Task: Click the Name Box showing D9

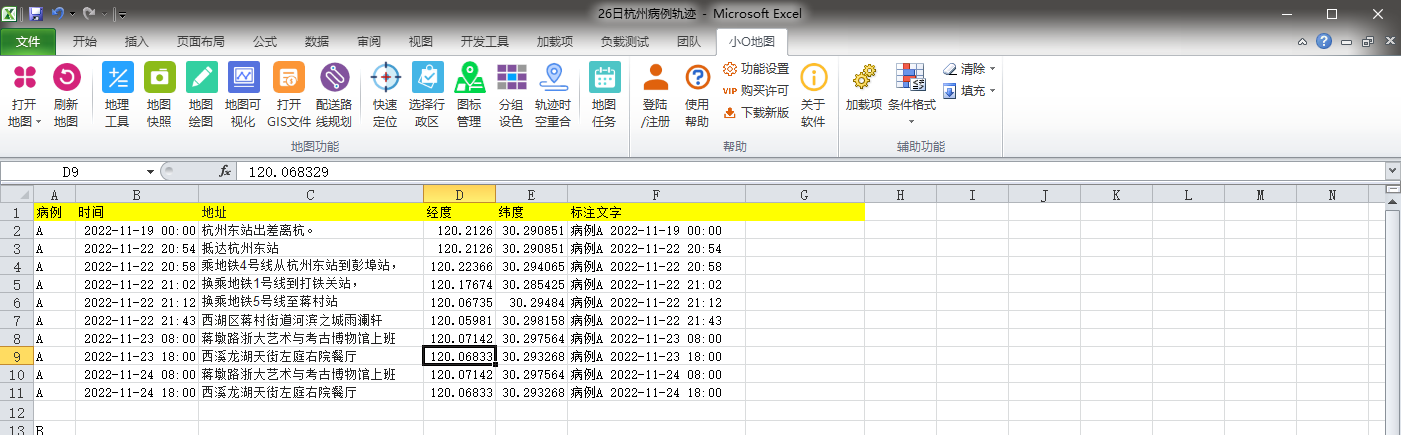Action: (x=72, y=172)
